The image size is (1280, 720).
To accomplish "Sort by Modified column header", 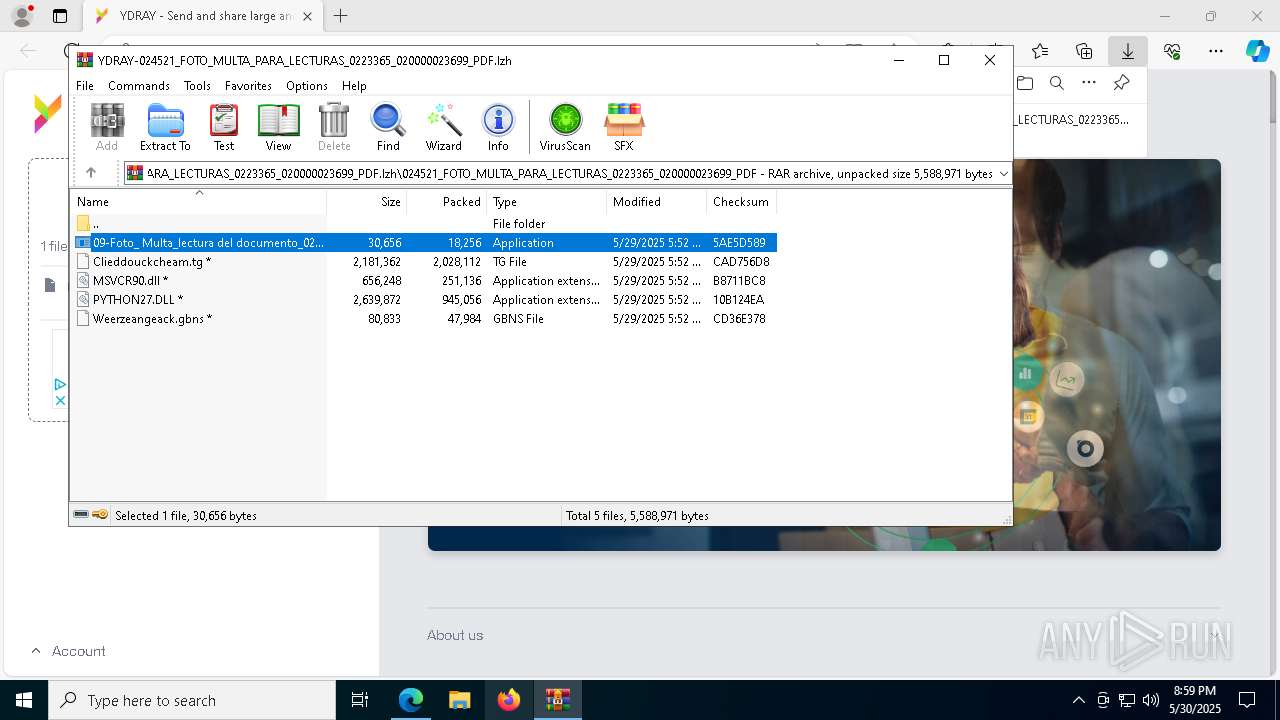I will [657, 201].
